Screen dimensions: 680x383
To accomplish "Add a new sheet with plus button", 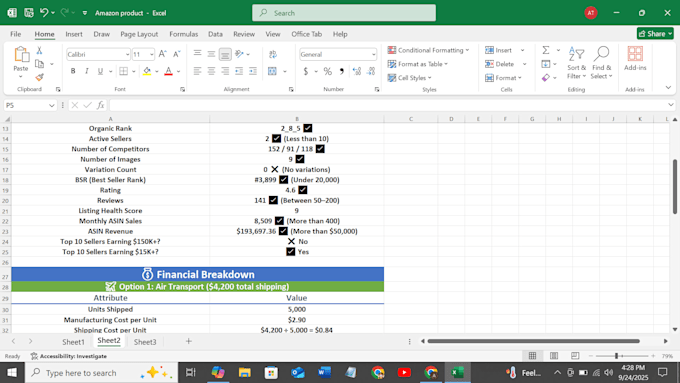I will pyautogui.click(x=189, y=341).
